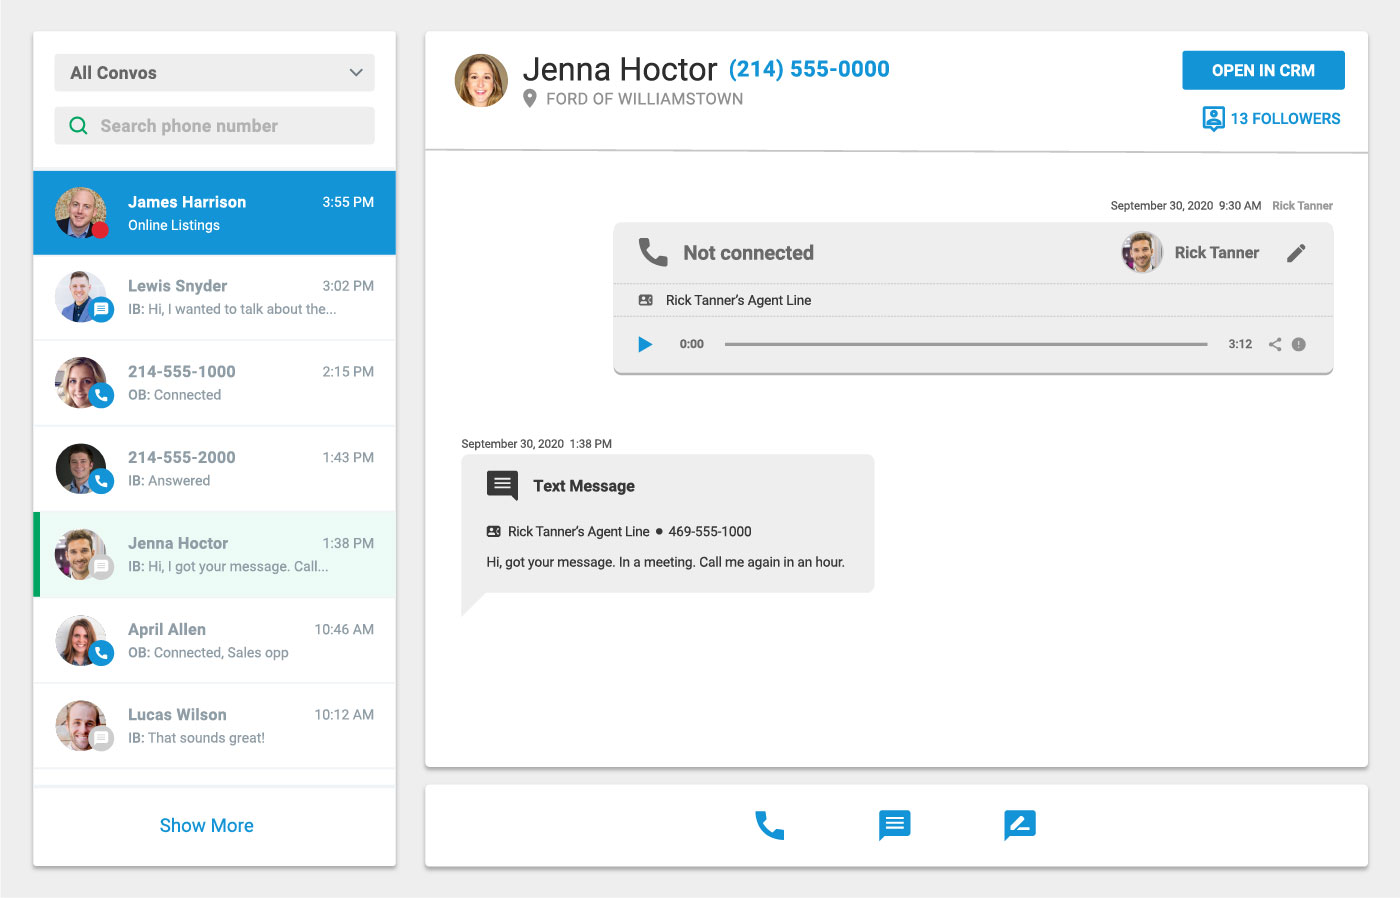1400x898 pixels.
Task: Open the All Convos dropdown
Action: [214, 73]
